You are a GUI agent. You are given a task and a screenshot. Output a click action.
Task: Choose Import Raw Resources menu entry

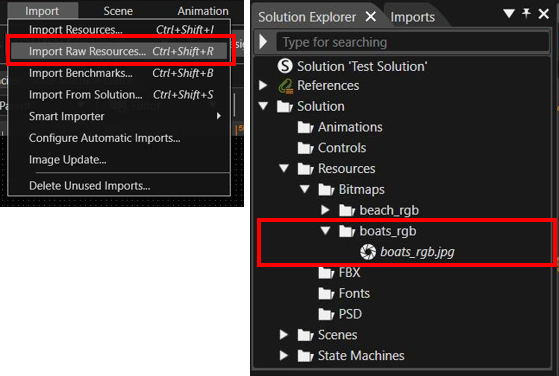(119, 51)
